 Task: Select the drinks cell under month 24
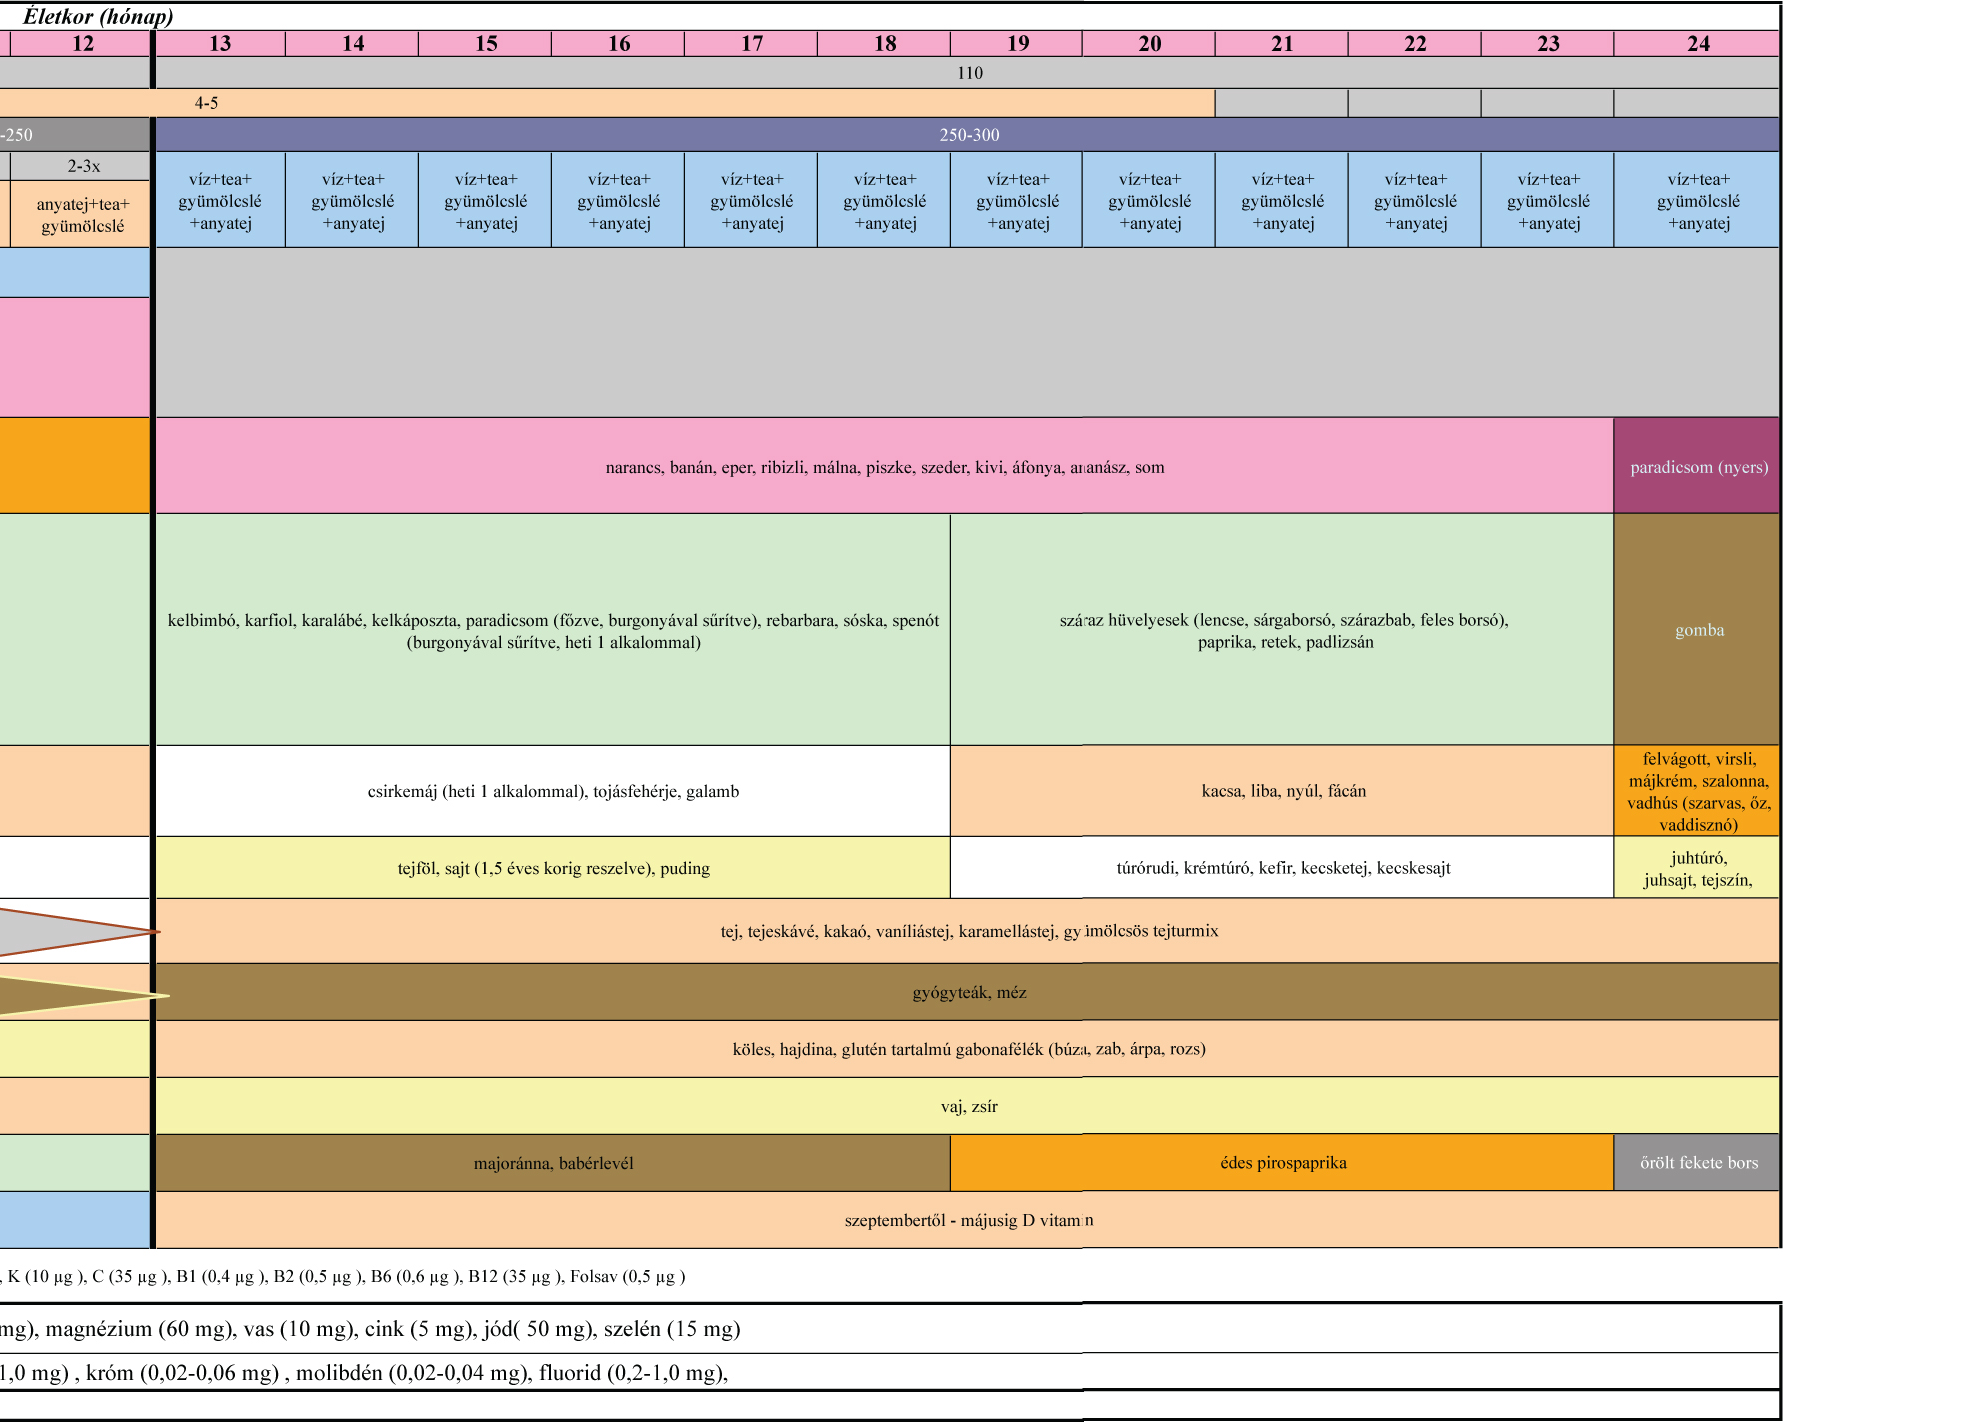[1698, 200]
